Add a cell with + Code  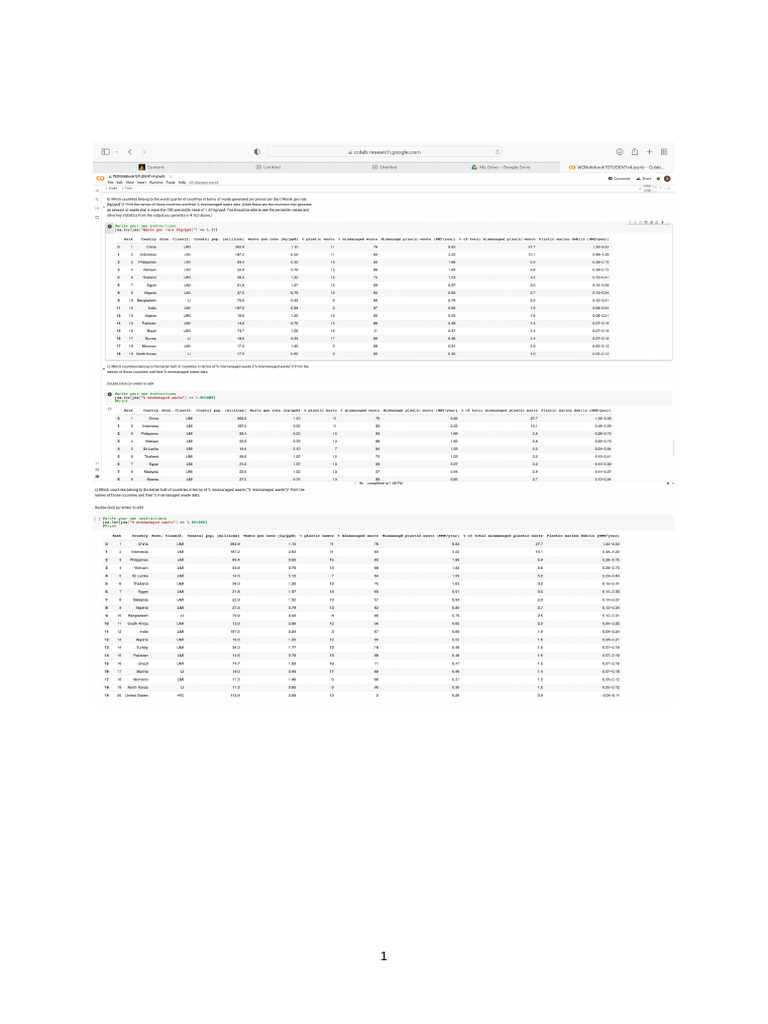pyautogui.click(x=111, y=188)
